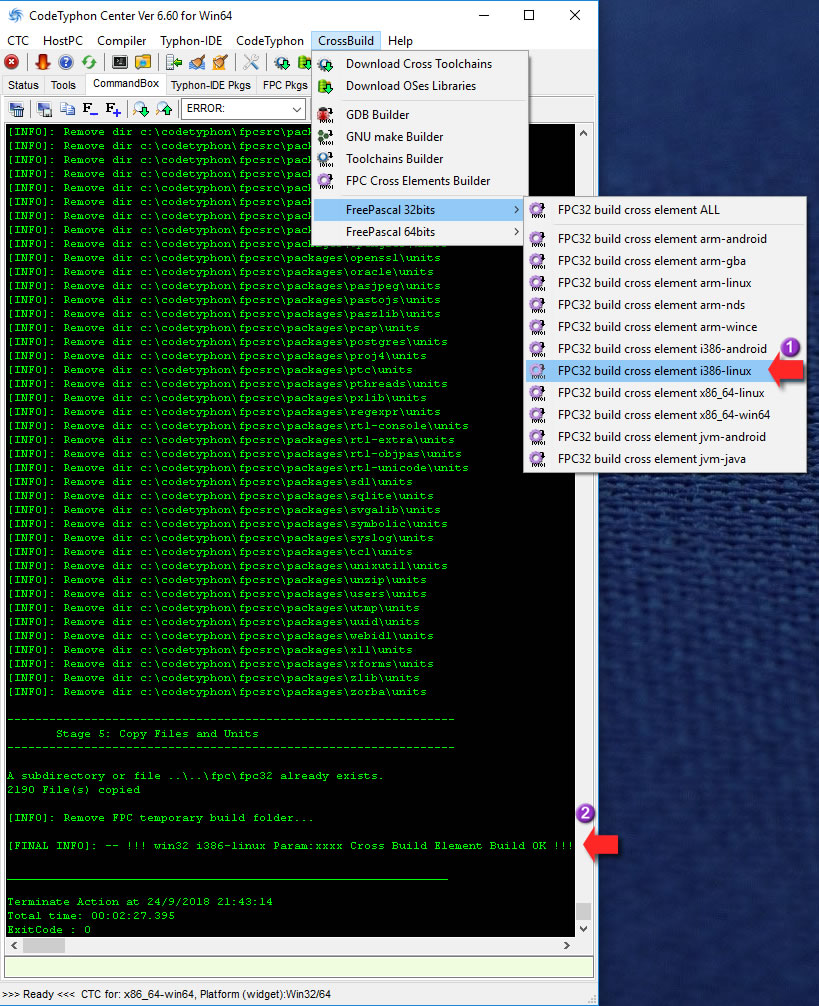Select the CommandBox tab
The width and height of the screenshot is (819, 1006).
[126, 83]
